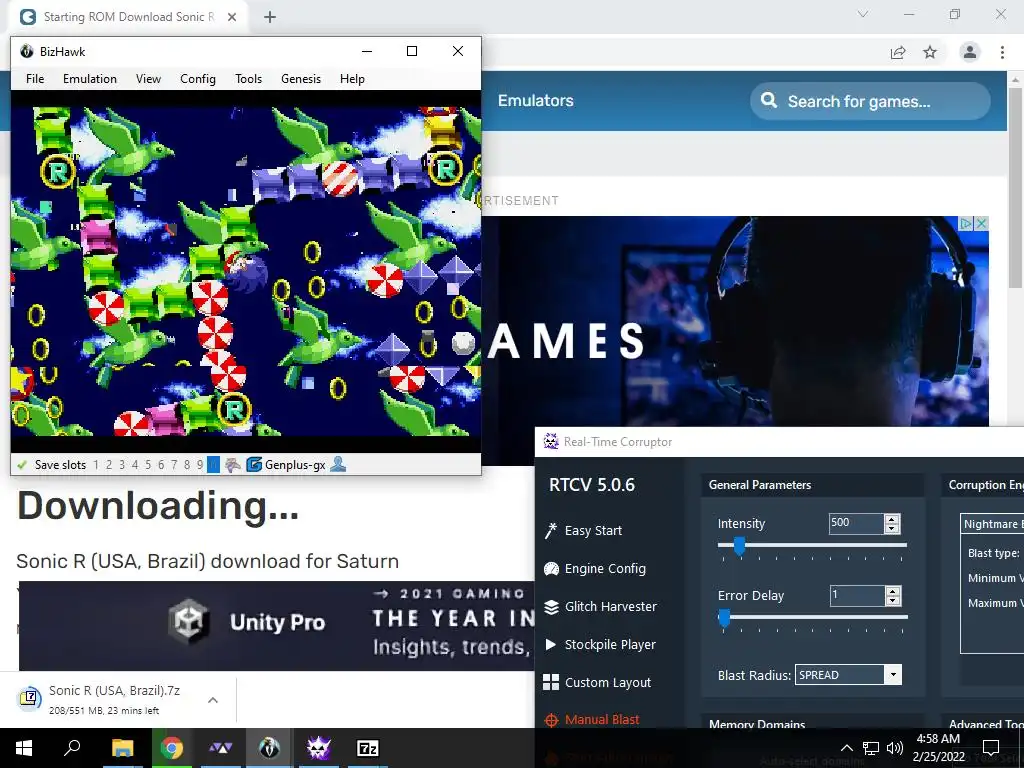
Task: Open Engine Config in RTCV
Action: click(x=595, y=569)
